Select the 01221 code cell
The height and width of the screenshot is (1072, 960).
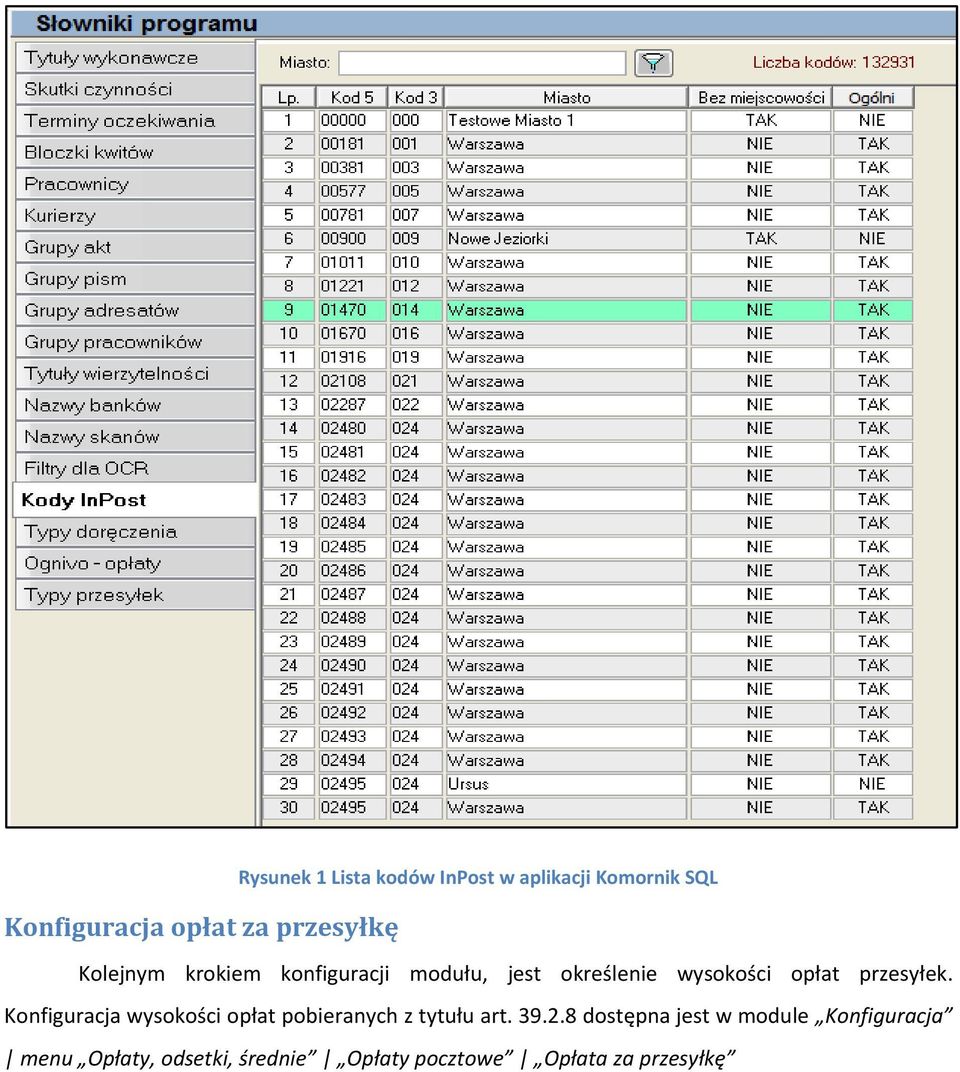[352, 286]
